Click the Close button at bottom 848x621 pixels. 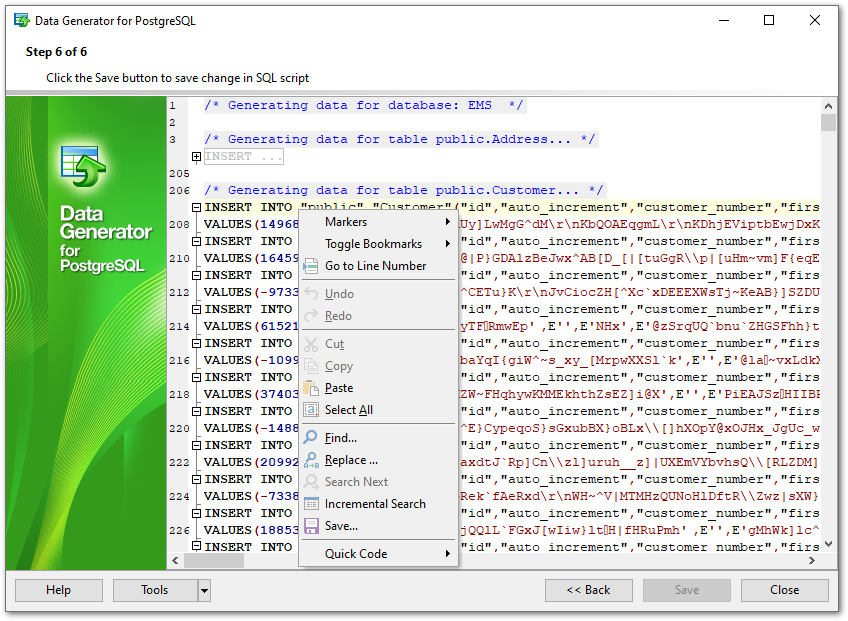785,590
